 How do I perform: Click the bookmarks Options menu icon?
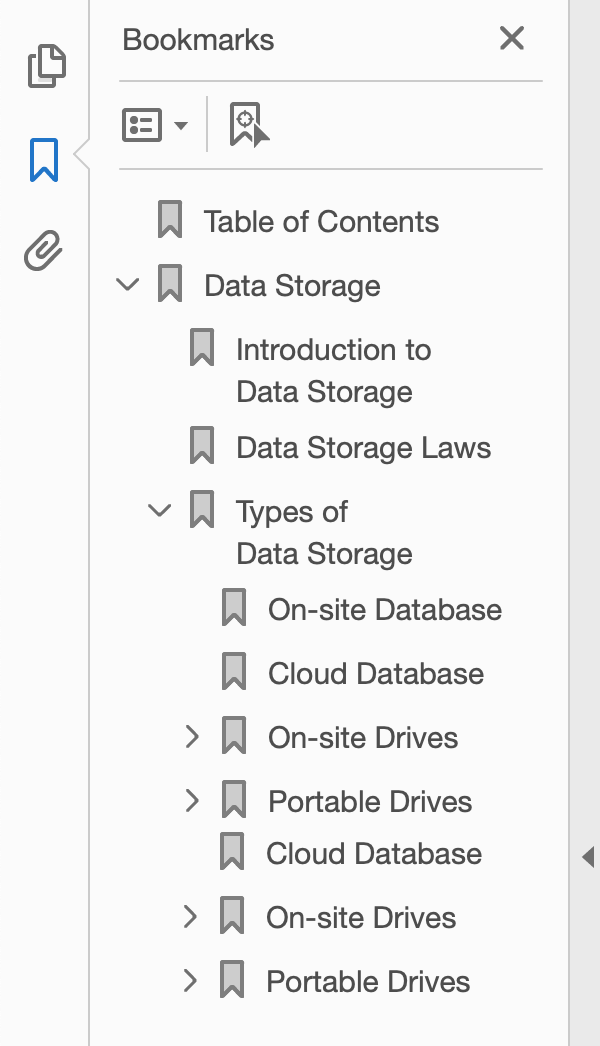[x=142, y=123]
